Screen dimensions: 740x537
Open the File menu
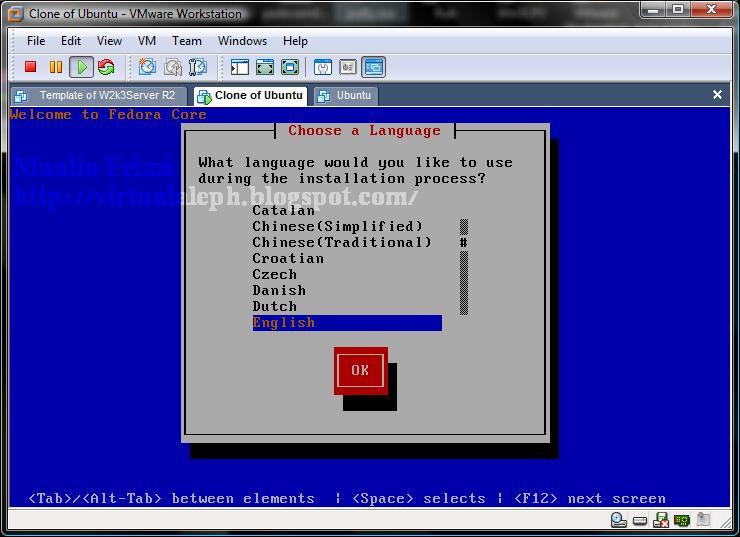click(x=36, y=41)
